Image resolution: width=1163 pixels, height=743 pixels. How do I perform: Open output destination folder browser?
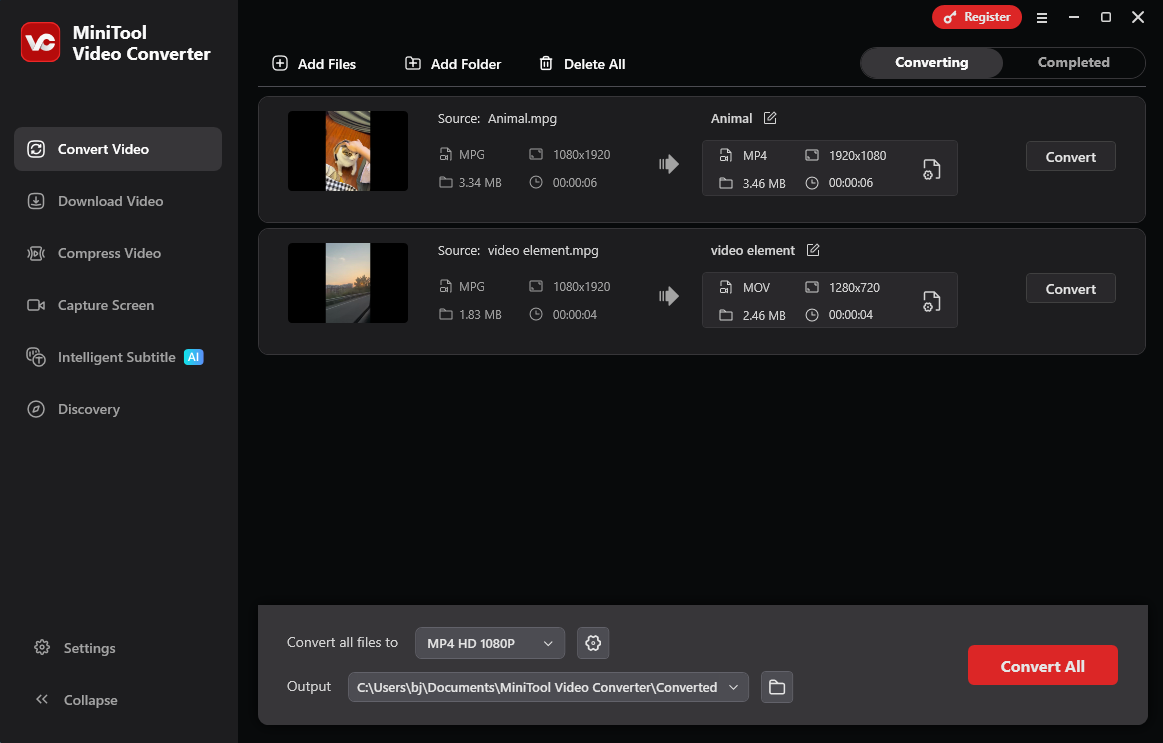tap(777, 687)
